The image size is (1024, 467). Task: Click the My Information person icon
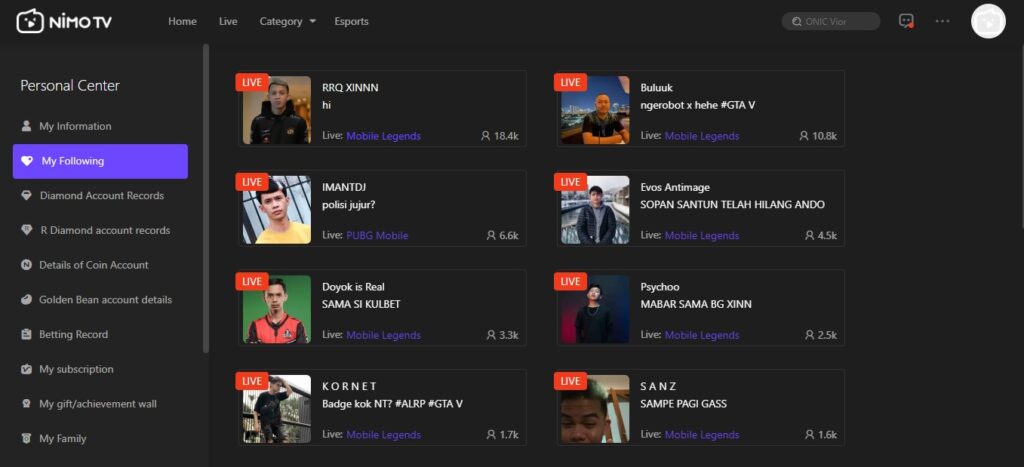tap(26, 126)
